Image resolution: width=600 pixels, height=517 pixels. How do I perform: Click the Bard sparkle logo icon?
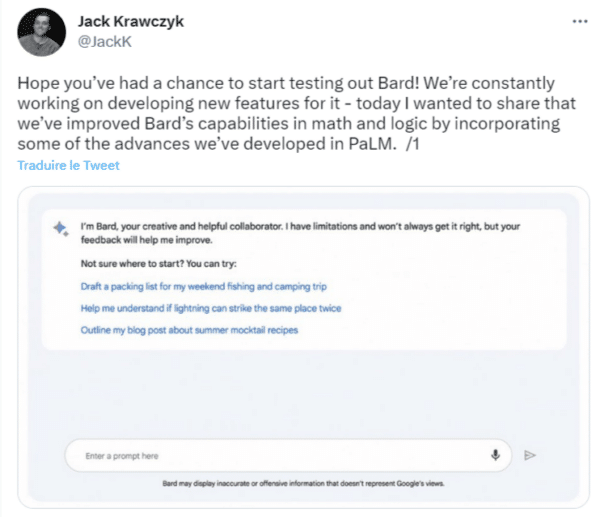coord(60,229)
